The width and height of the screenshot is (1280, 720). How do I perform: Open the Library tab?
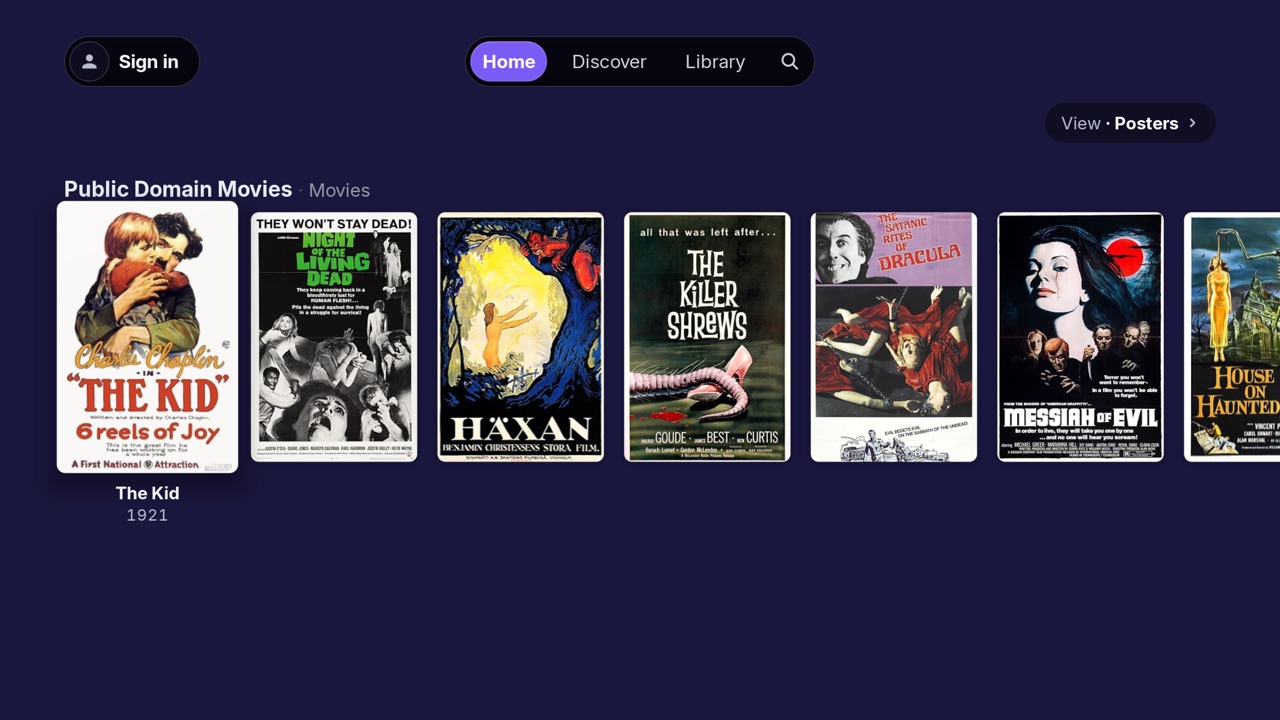pyautogui.click(x=715, y=62)
